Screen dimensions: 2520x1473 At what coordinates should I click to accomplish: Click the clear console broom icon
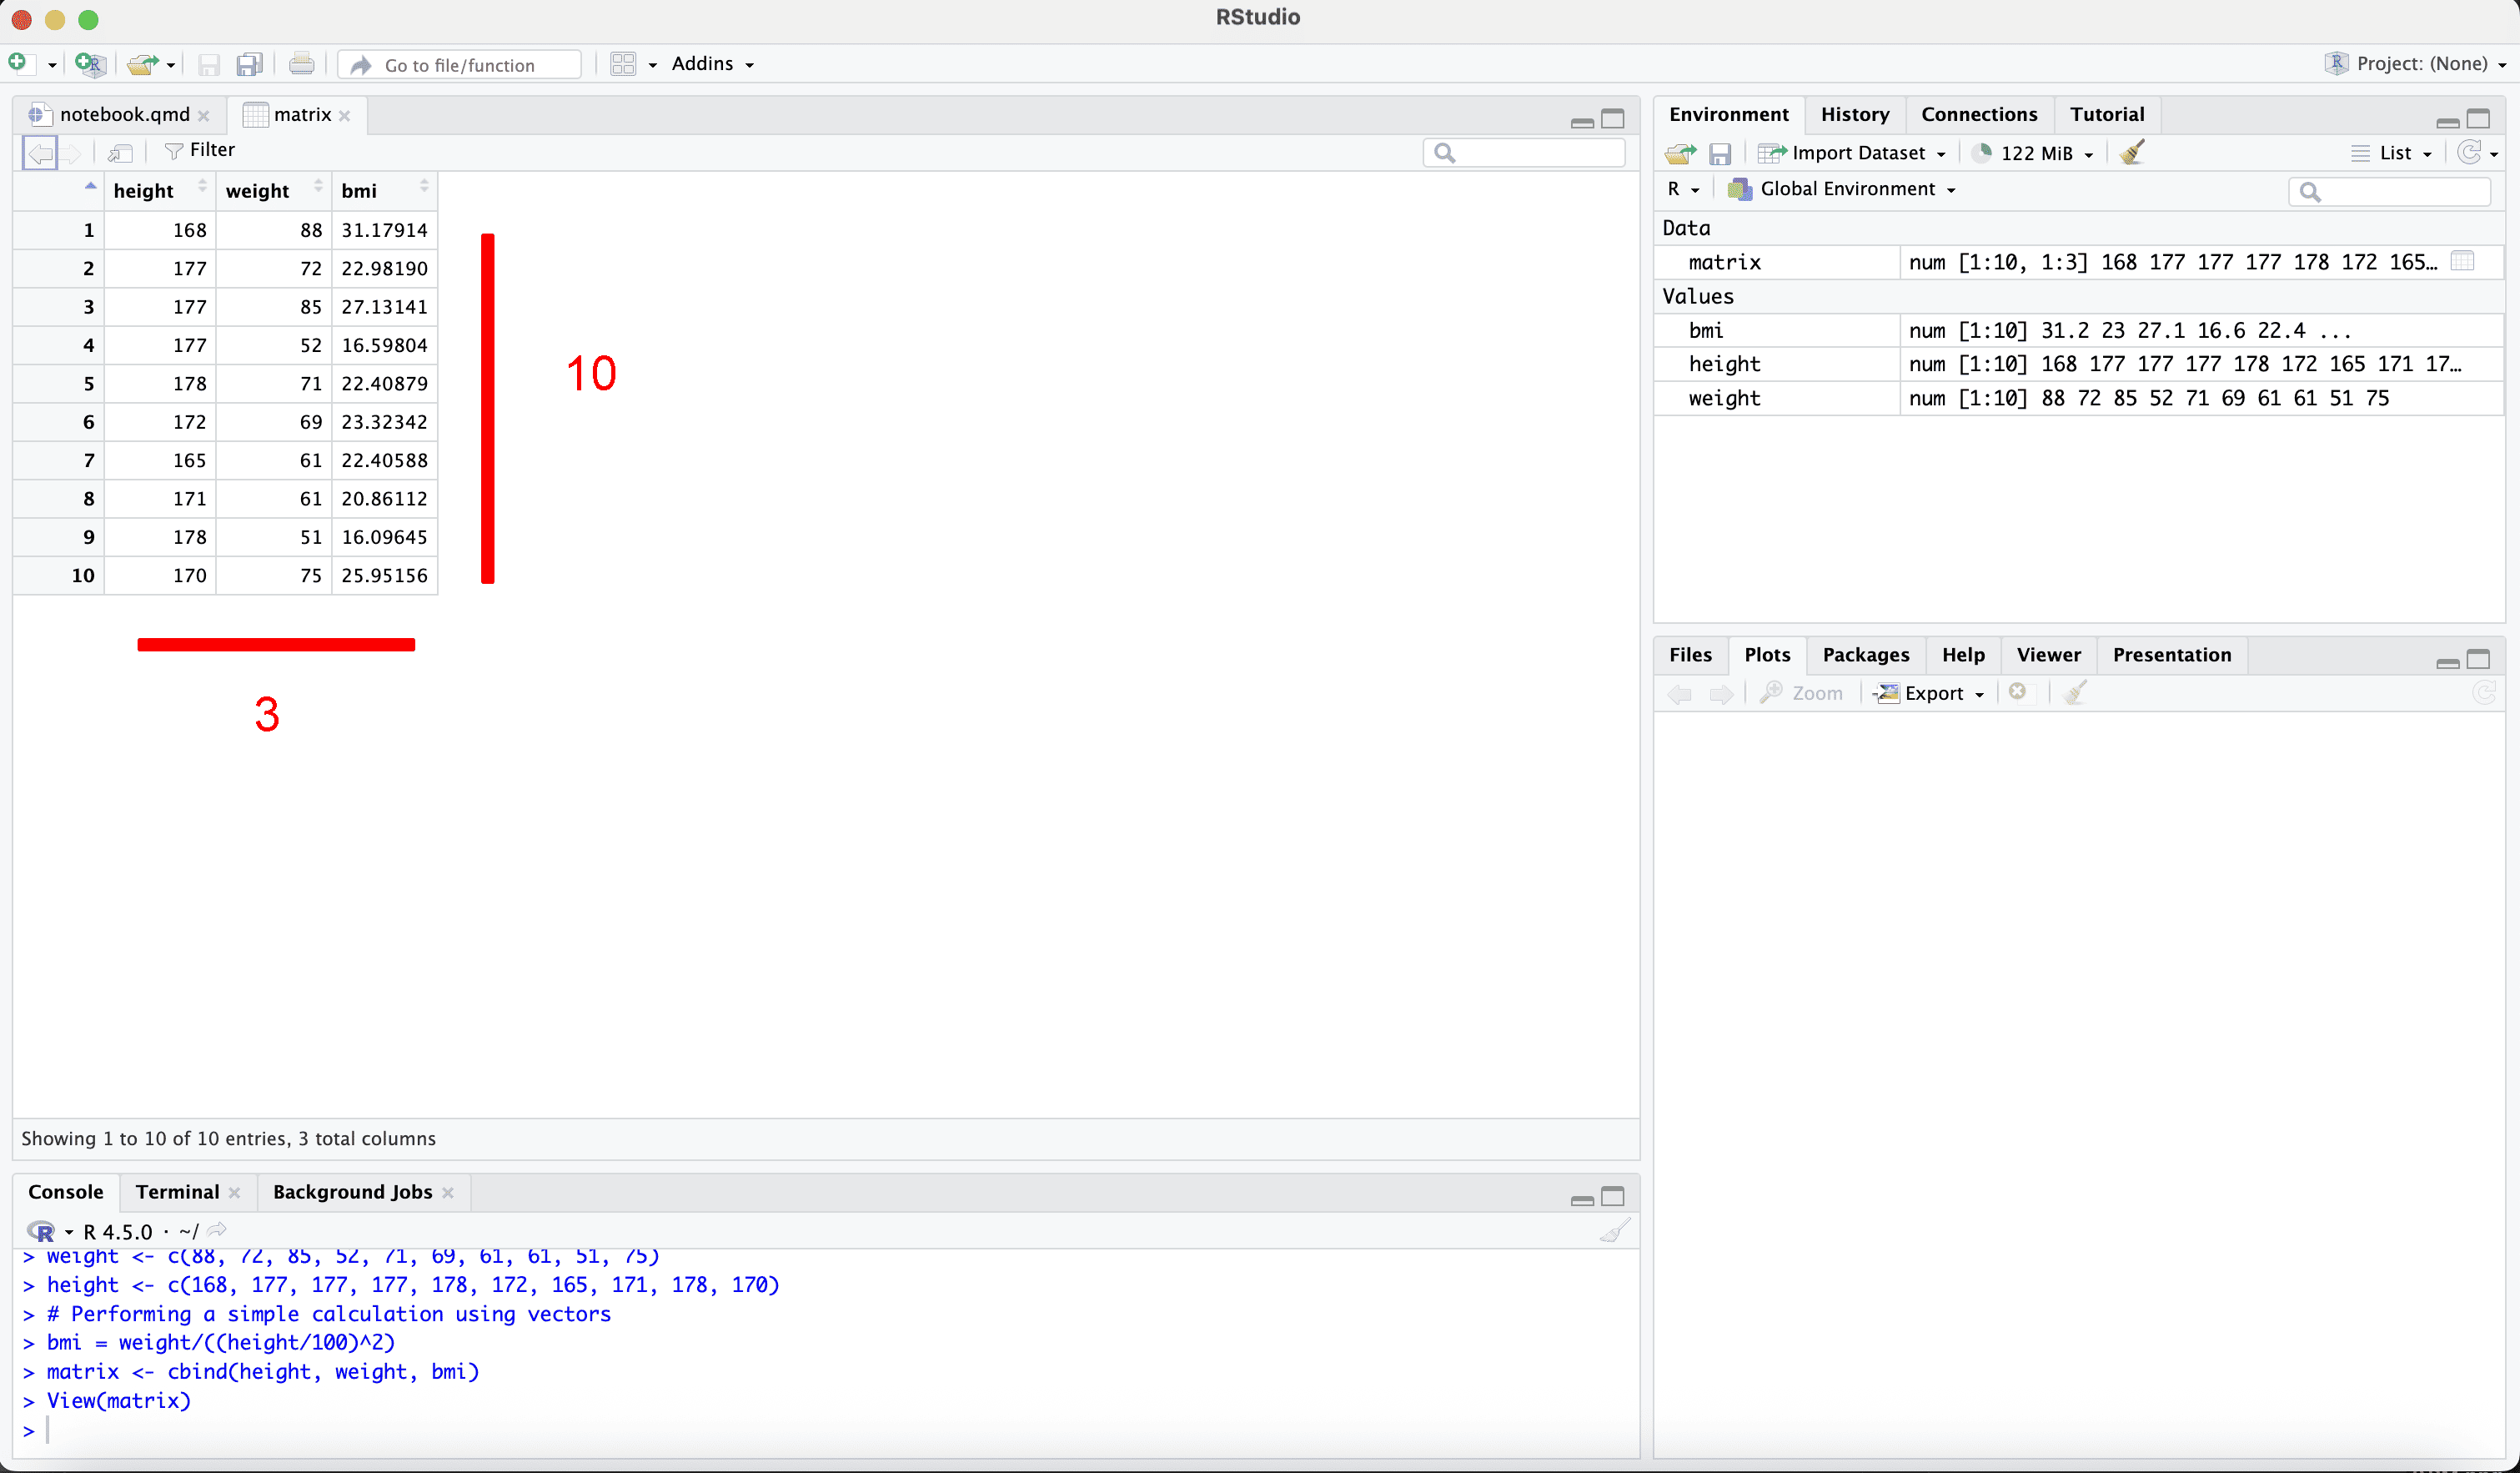coord(1614,1230)
